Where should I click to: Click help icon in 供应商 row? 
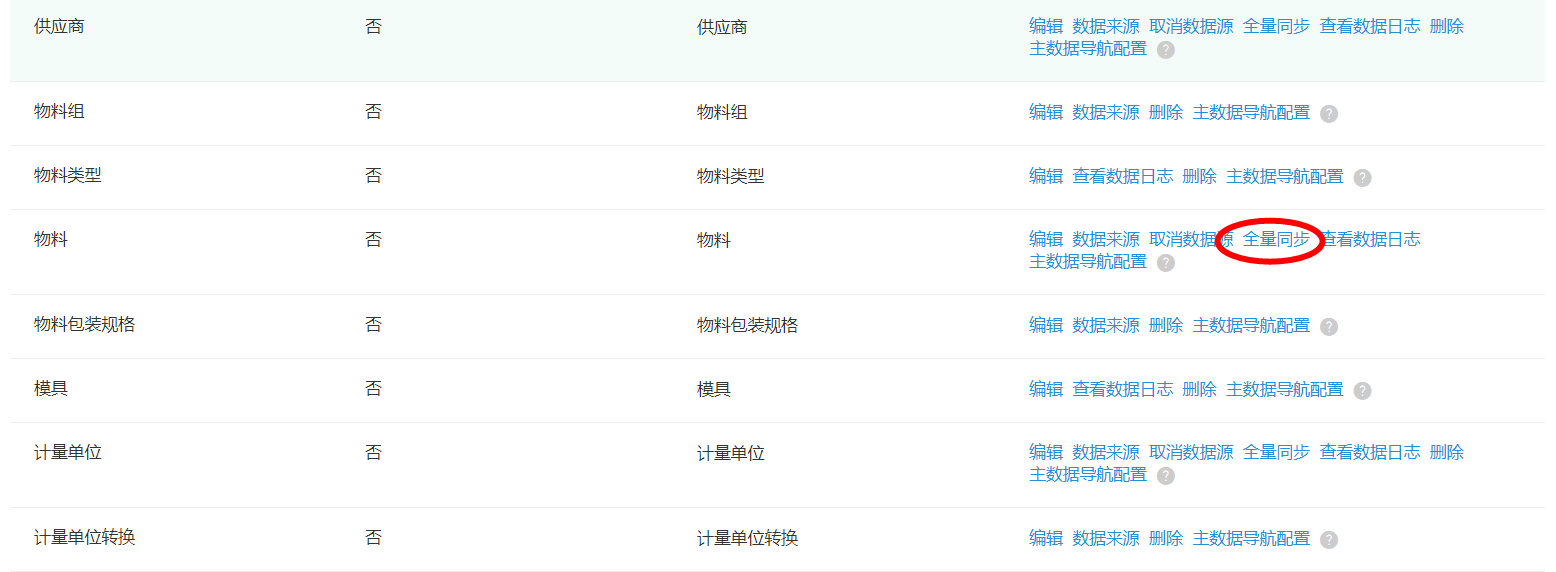[x=1165, y=50]
